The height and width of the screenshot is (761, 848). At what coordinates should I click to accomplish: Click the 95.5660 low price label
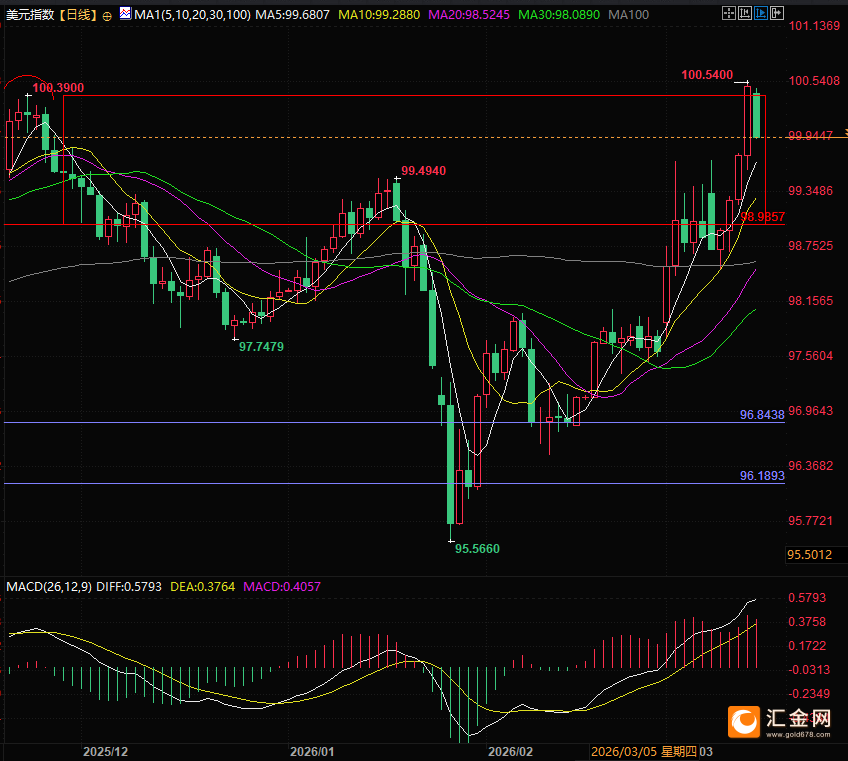click(x=477, y=548)
